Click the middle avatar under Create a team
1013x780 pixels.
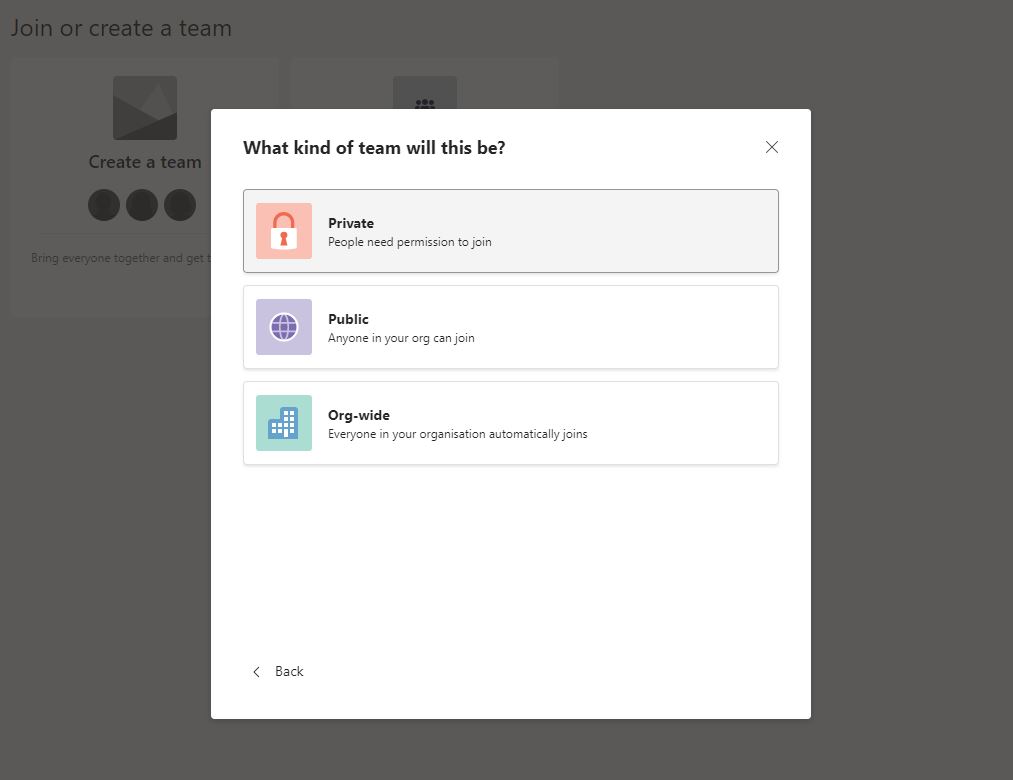point(141,204)
